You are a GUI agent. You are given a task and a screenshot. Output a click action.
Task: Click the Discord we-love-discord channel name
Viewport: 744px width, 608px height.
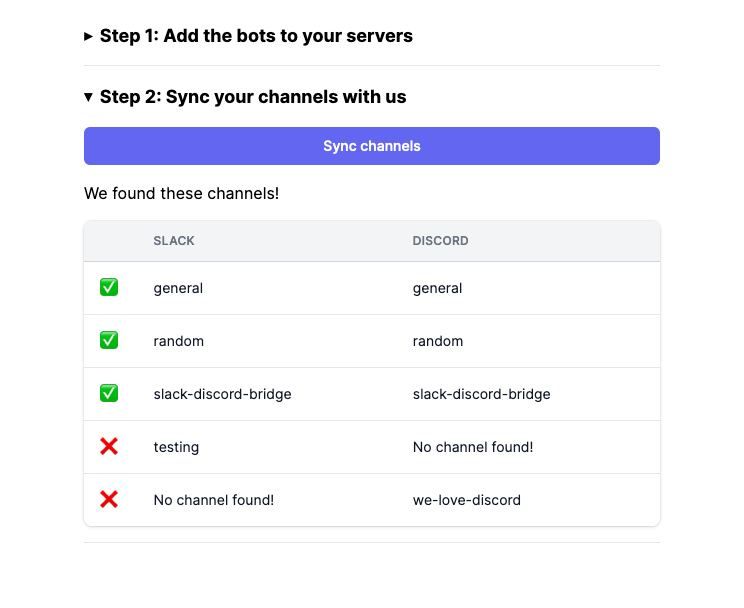click(x=466, y=500)
